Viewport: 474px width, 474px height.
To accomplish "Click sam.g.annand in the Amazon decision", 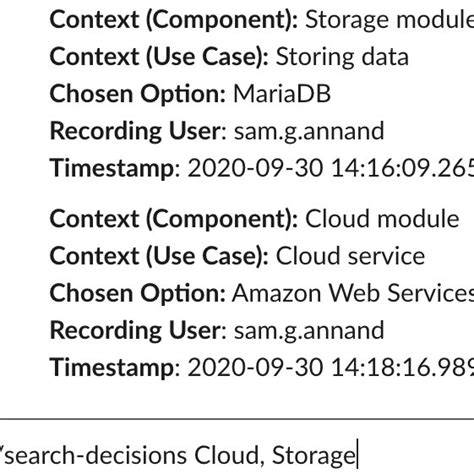I will [x=309, y=331].
